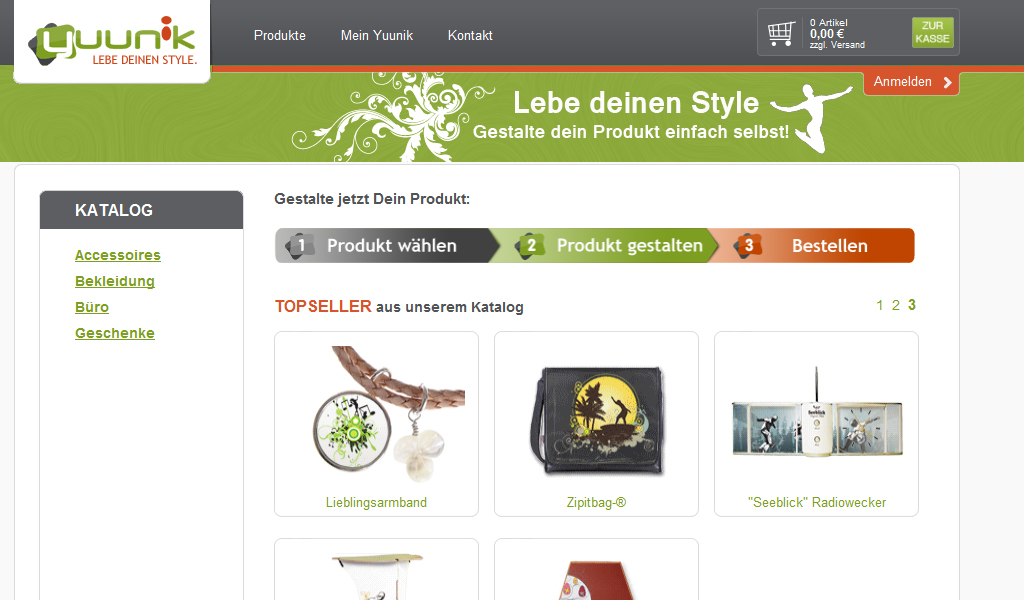Go to the Kontakt page
The width and height of the screenshot is (1024, 600).
coord(470,35)
